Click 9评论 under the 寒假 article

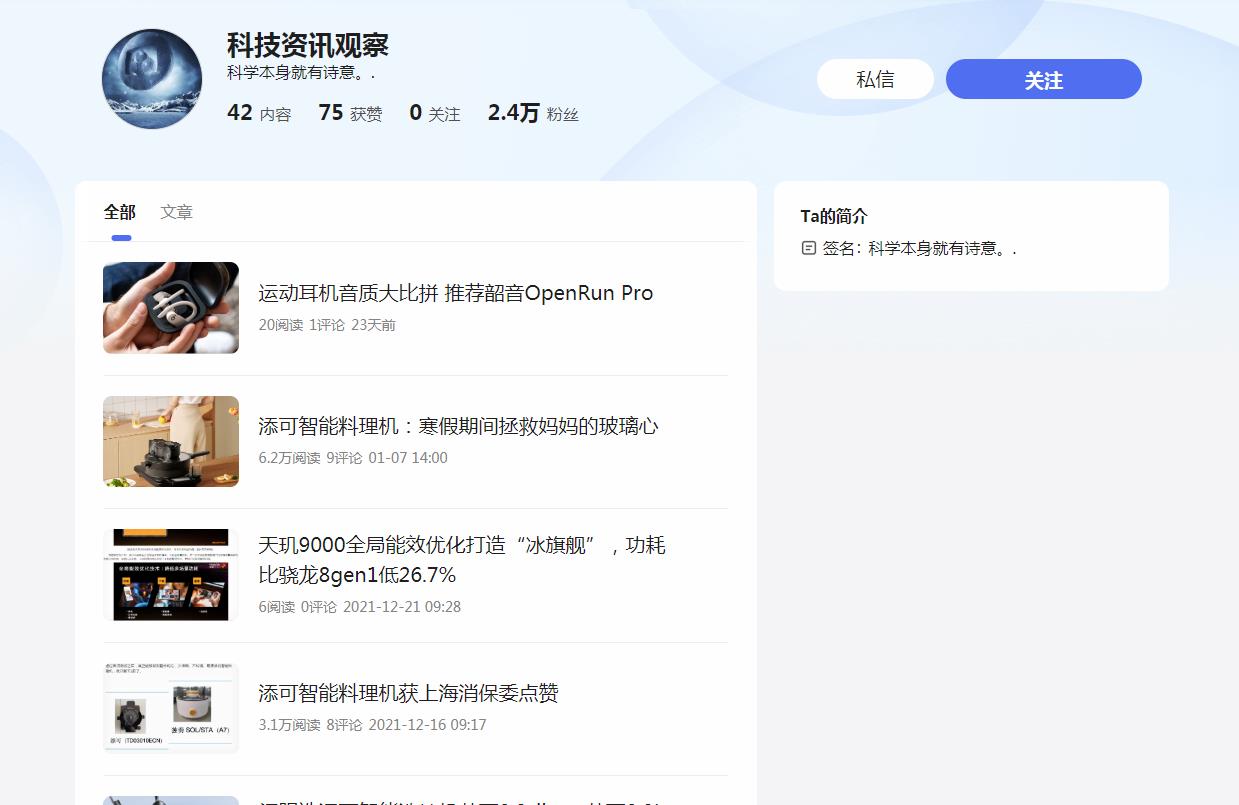[x=344, y=458]
